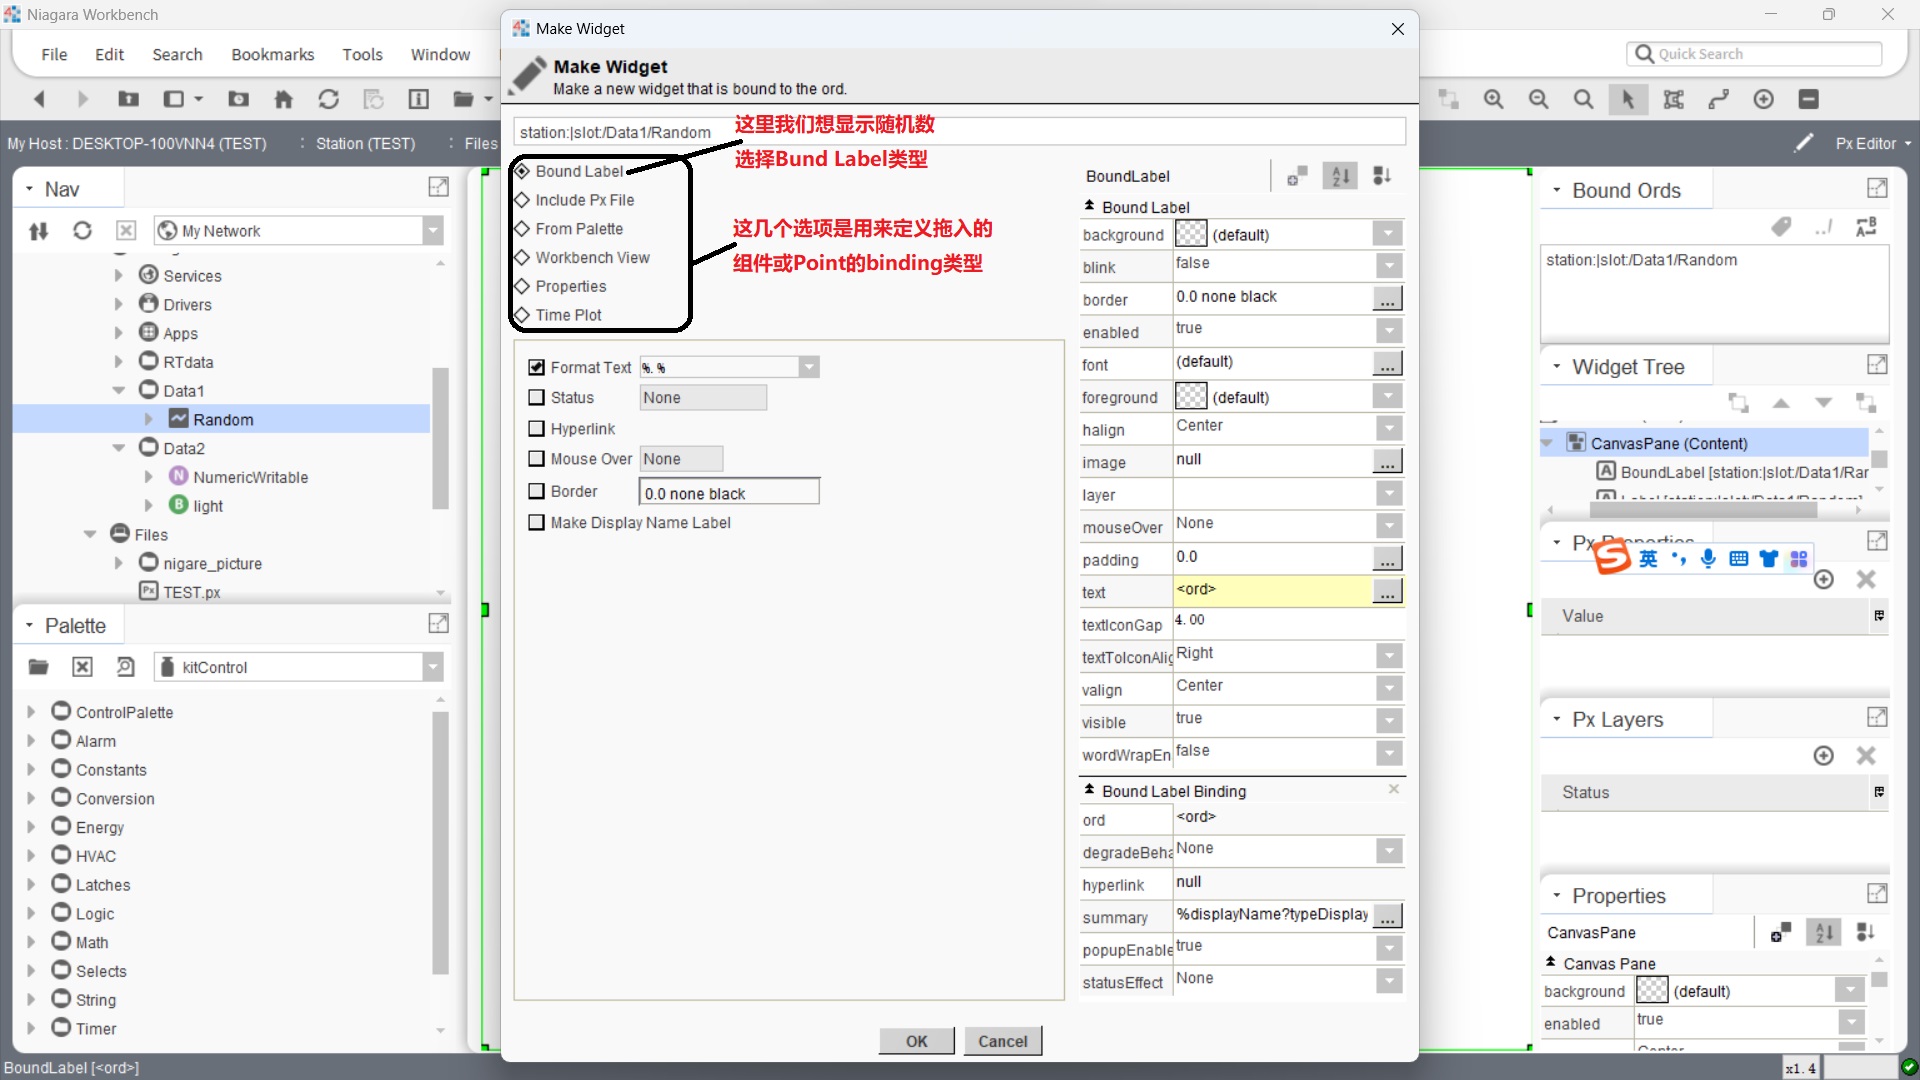Collapse the Data2 tree node
Screen dimensions: 1920x1080
[119, 448]
